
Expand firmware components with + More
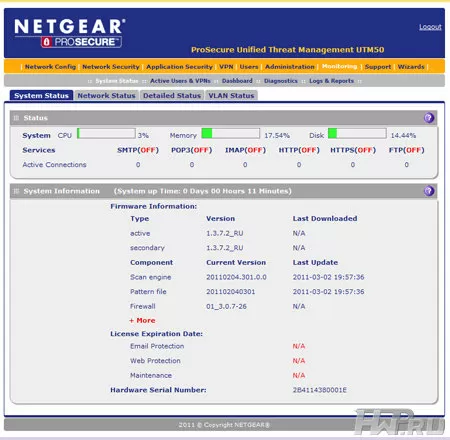(142, 320)
